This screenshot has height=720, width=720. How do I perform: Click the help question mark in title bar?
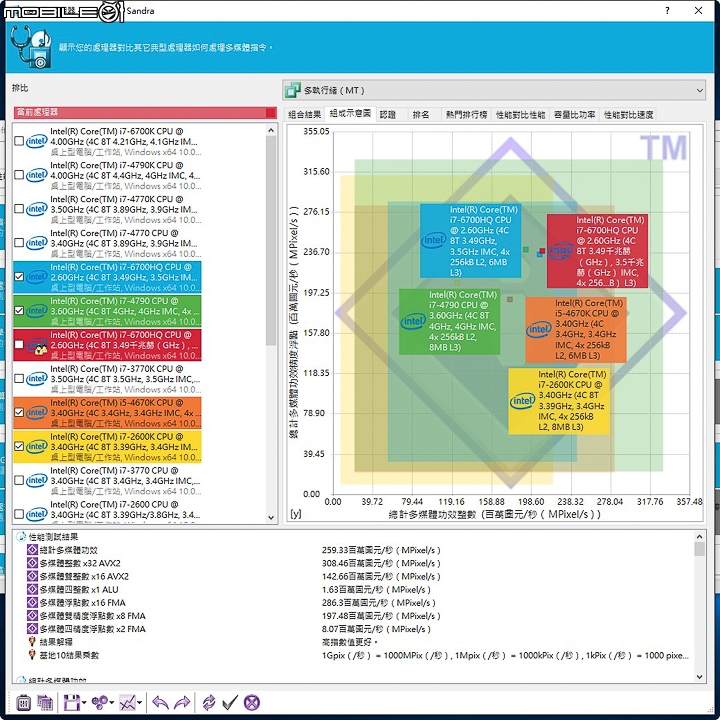coord(667,11)
